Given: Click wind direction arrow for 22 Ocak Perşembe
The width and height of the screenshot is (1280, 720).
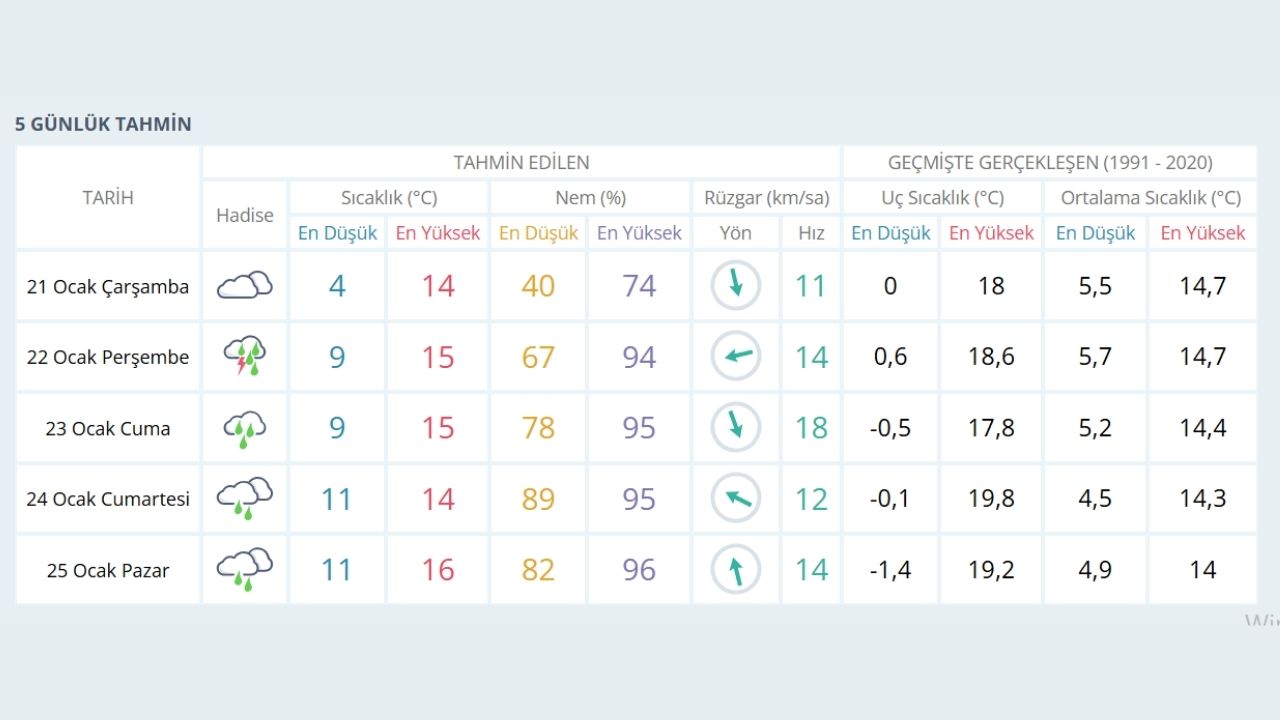Looking at the screenshot, I should point(736,357).
